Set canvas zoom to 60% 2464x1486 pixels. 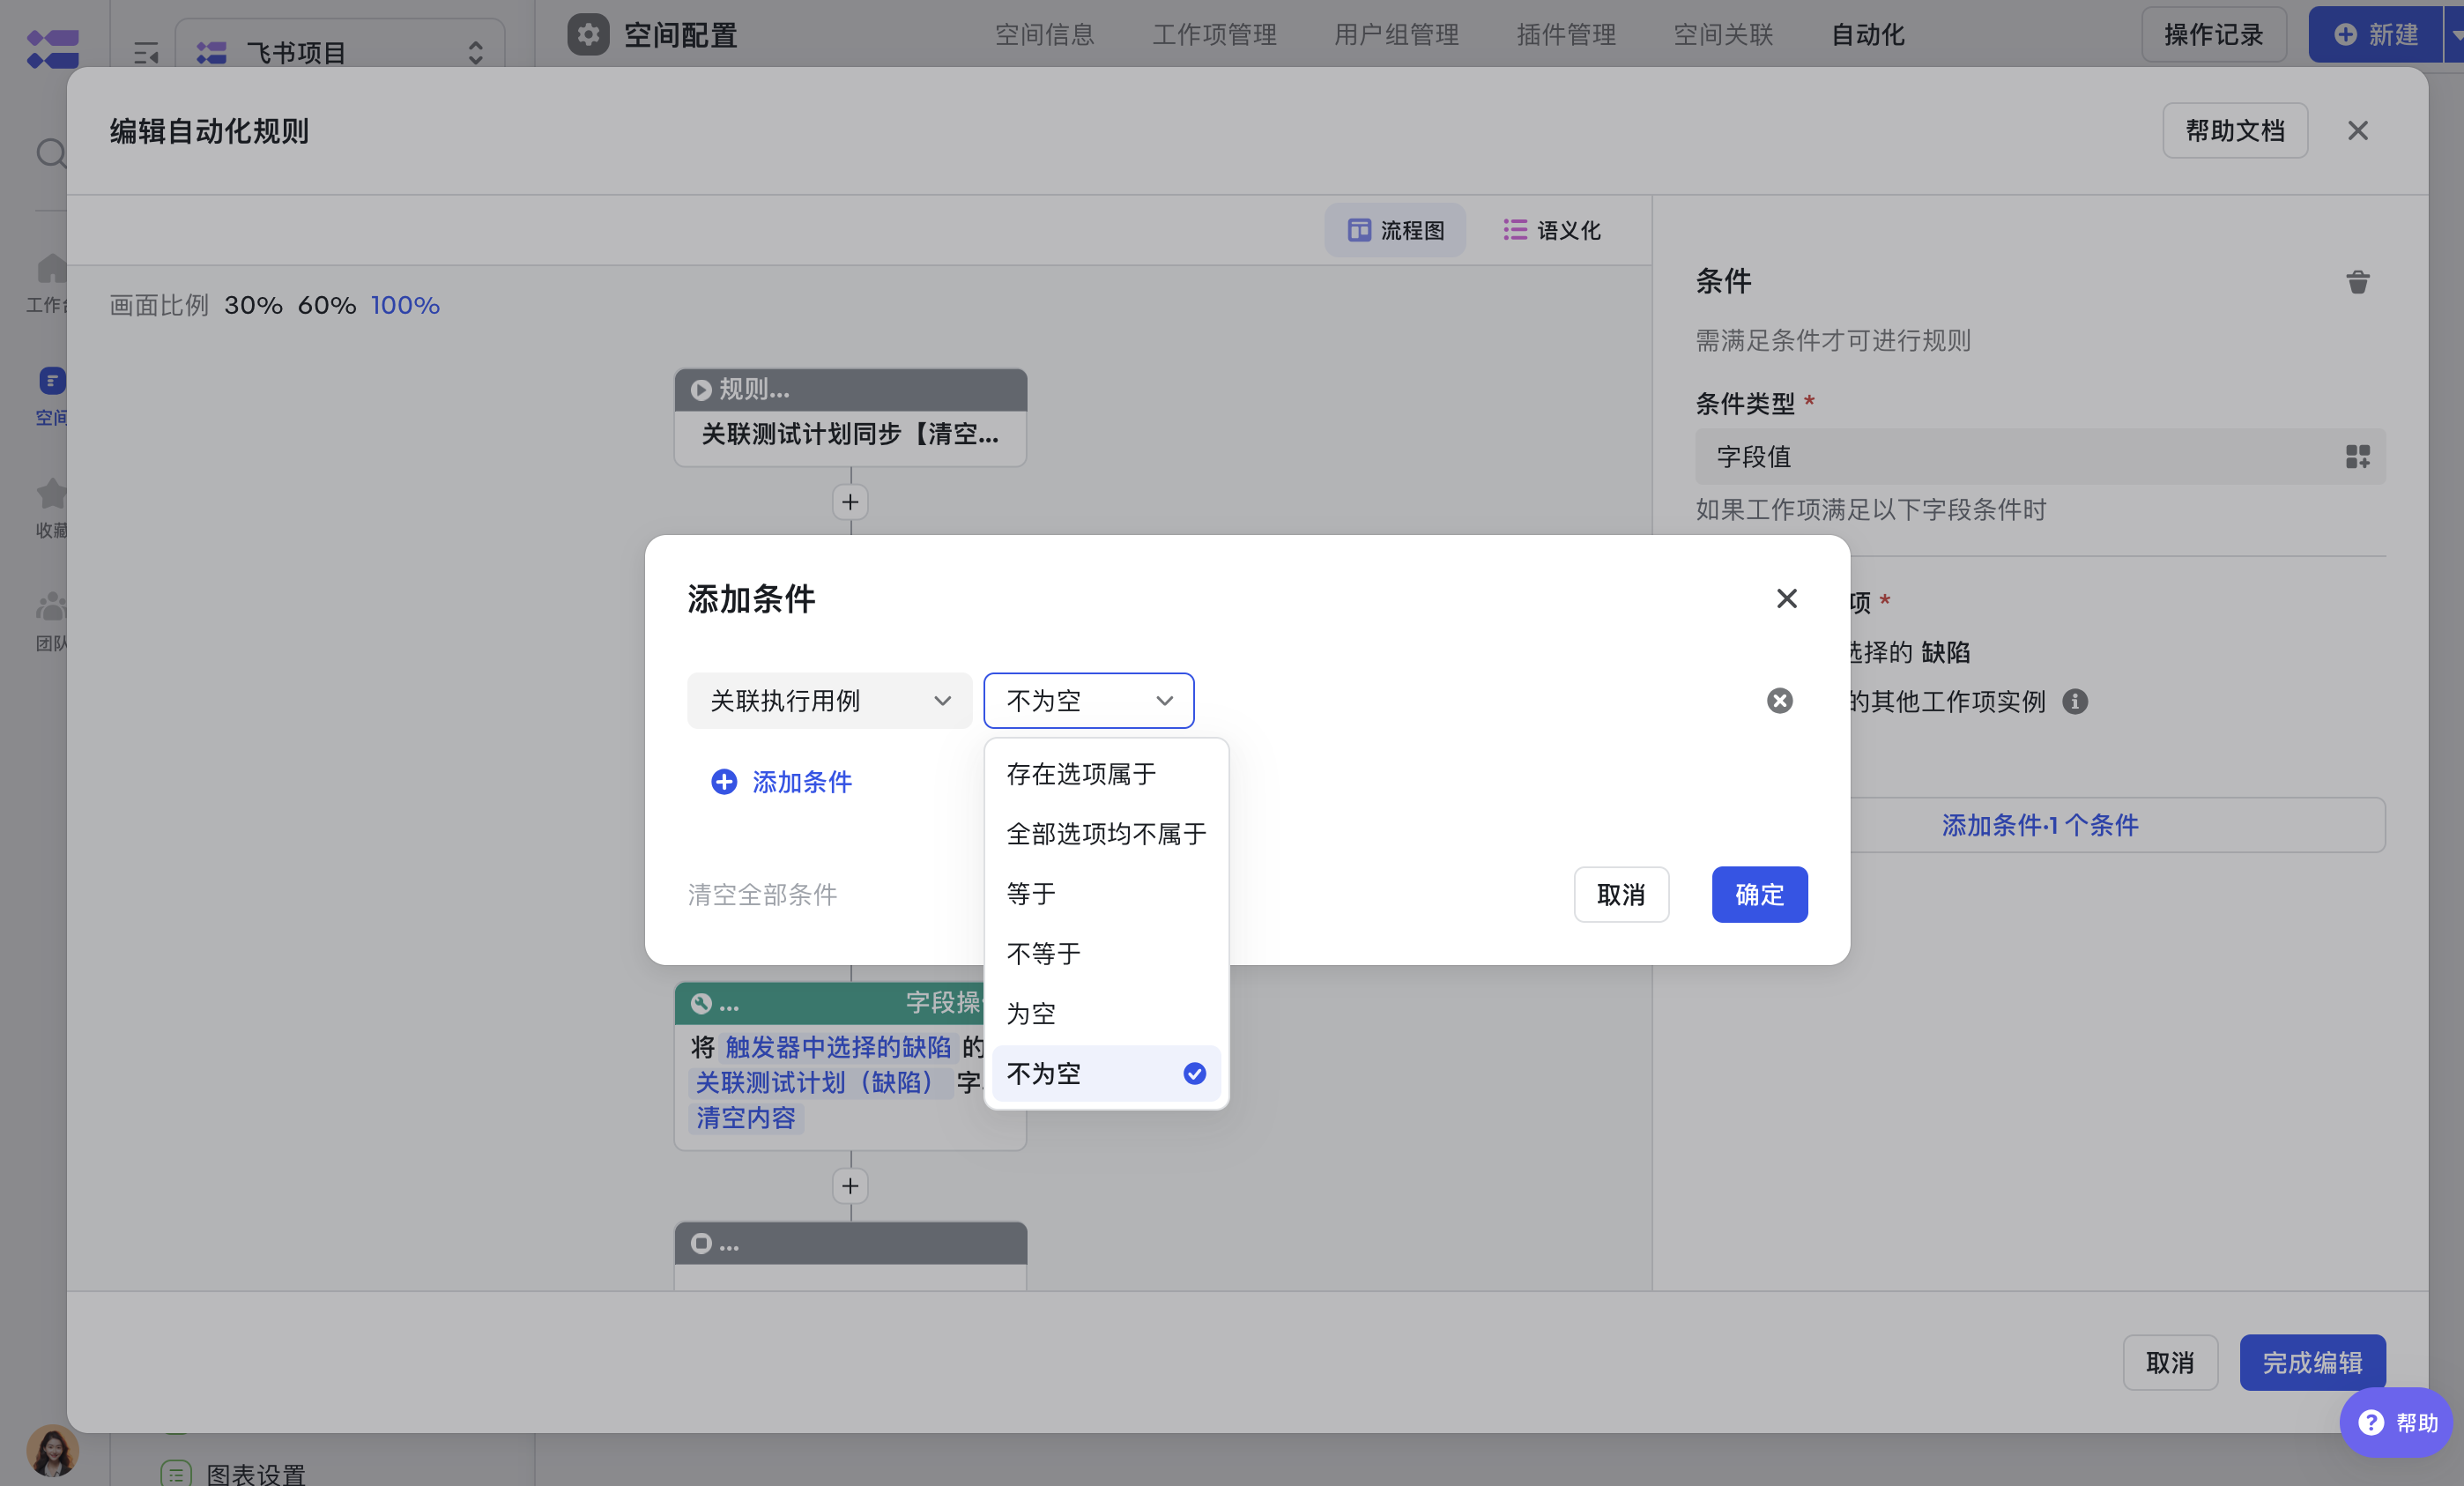pyautogui.click(x=327, y=305)
